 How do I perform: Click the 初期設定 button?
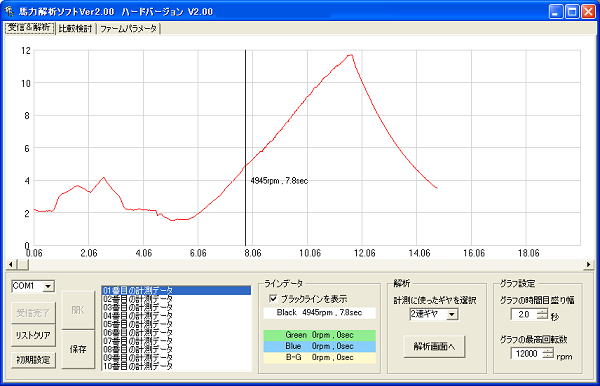(x=33, y=360)
